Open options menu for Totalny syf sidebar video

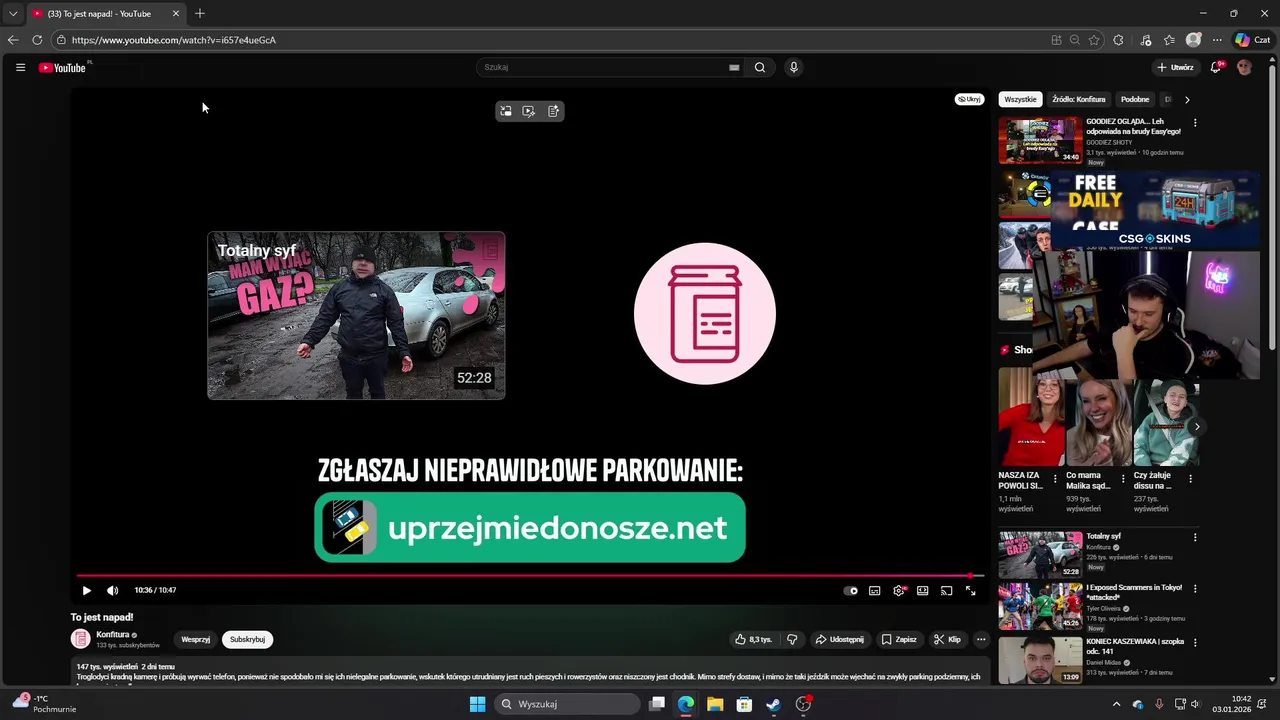[1194, 537]
